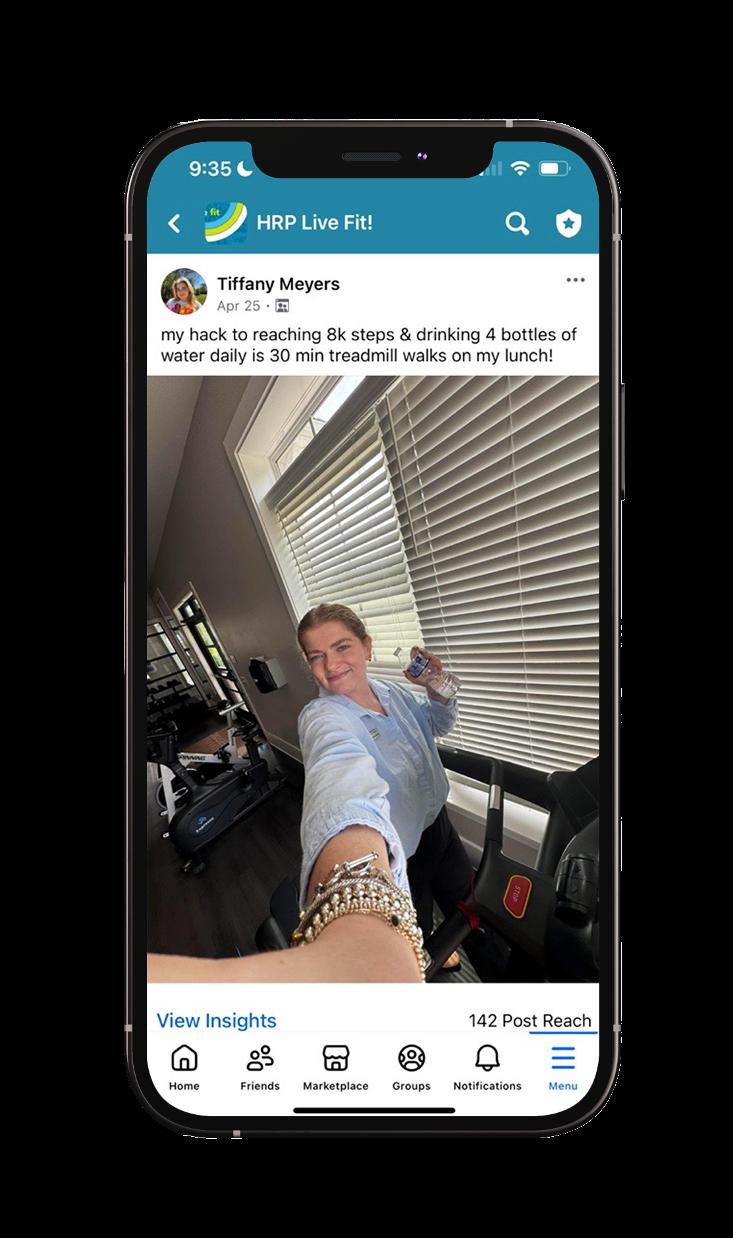Tap the 142 Post Reach text
This screenshot has width=733, height=1238.
(530, 1020)
